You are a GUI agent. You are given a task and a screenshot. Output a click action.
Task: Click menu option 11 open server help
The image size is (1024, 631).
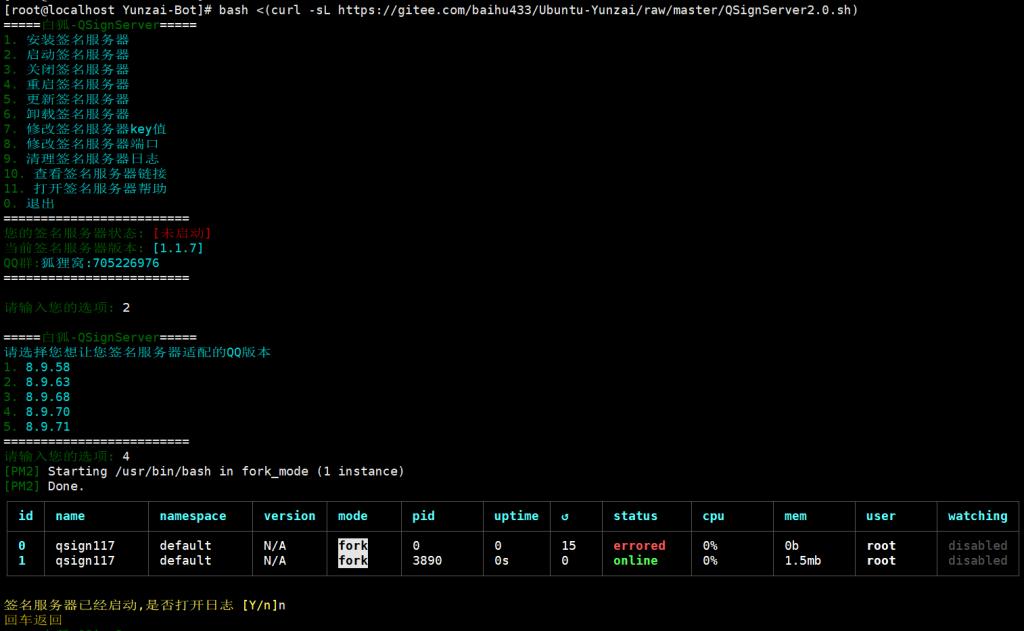click(85, 188)
